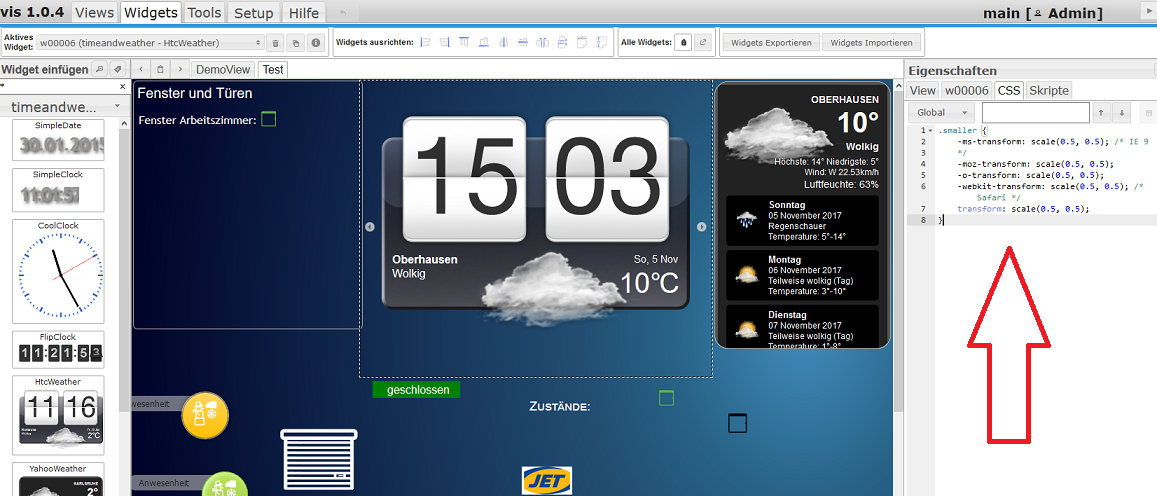Lock all widgets icon
This screenshot has height=496, width=1157.
pos(683,43)
